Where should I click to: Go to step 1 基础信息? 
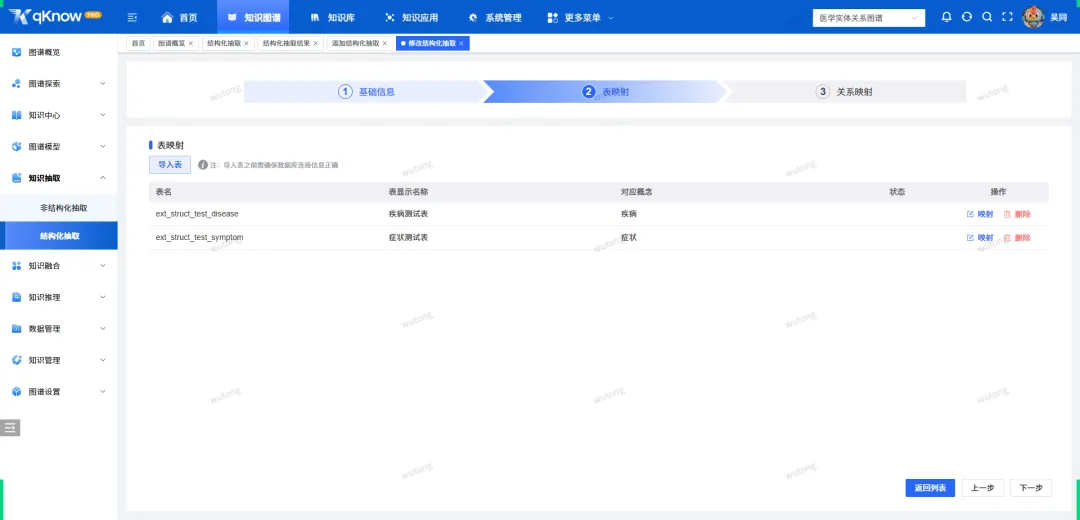point(366,92)
